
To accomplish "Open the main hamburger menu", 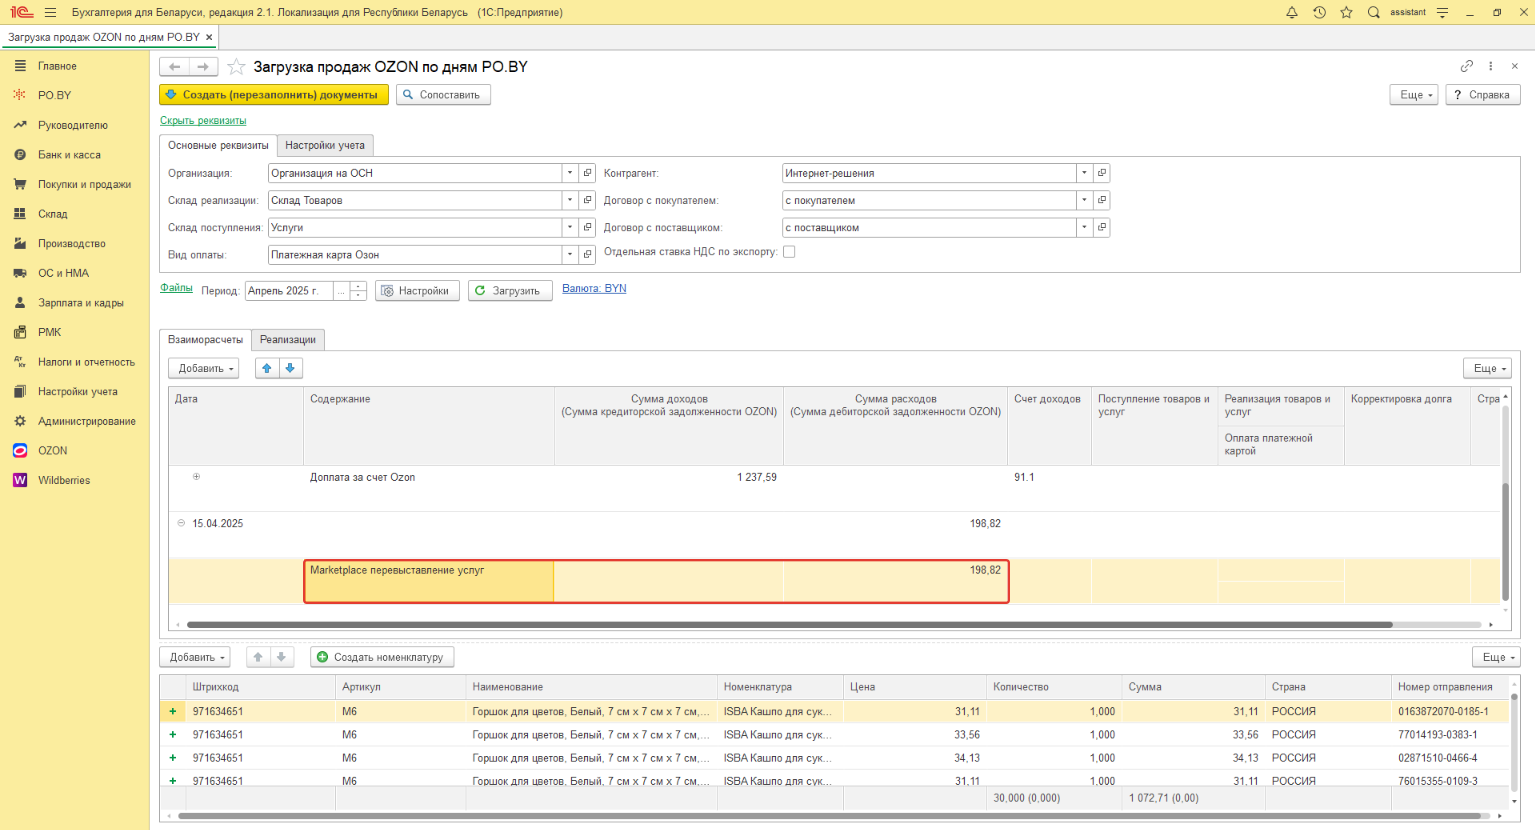I will click(50, 12).
